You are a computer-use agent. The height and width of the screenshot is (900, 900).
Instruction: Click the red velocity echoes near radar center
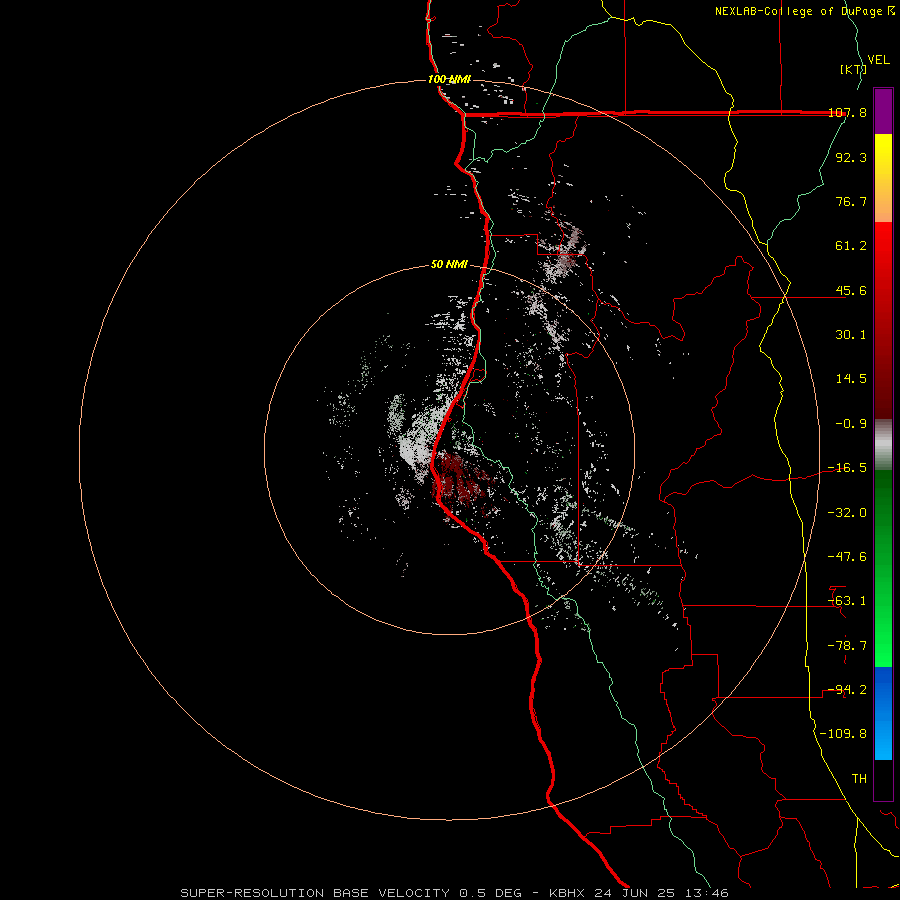462,479
